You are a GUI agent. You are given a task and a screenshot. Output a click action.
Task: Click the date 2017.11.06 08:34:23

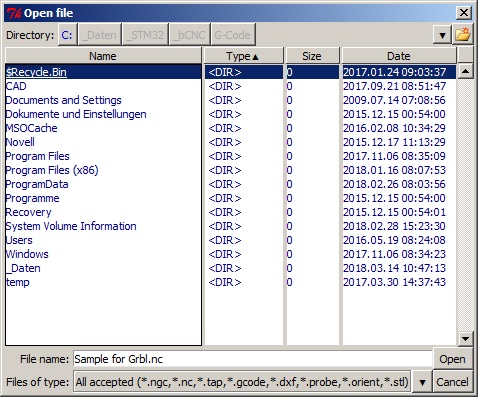(x=394, y=254)
